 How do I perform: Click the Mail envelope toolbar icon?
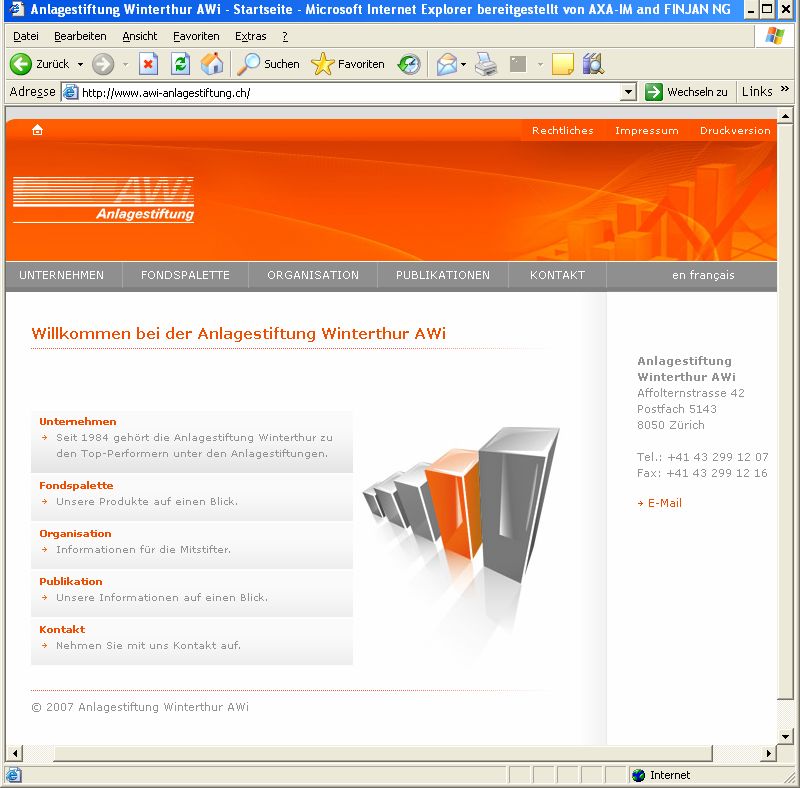[x=446, y=64]
